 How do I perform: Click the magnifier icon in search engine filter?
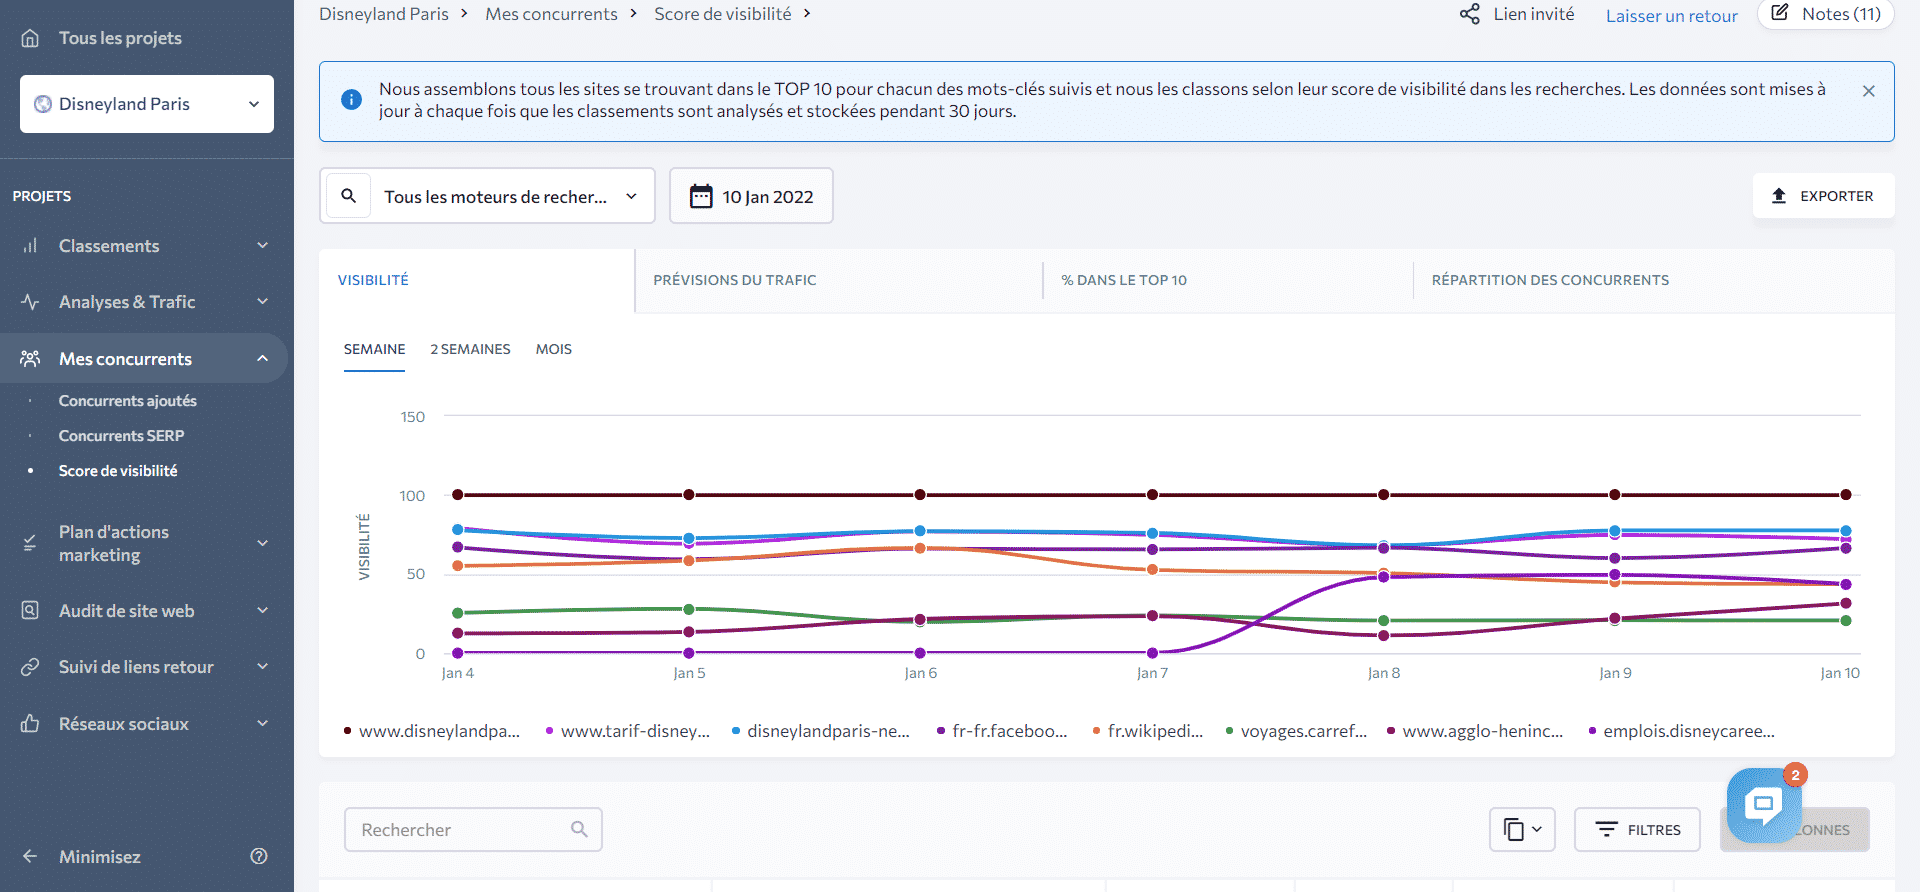tap(348, 196)
